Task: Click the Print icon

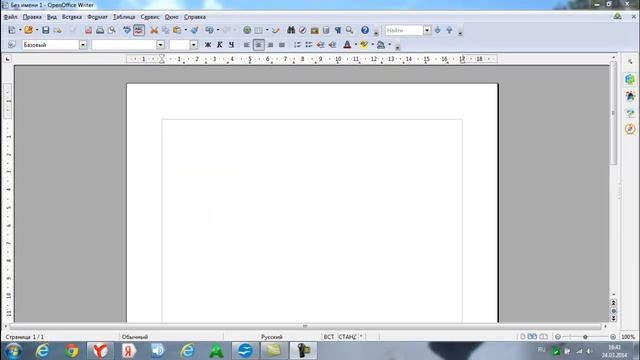Action: tap(100, 30)
